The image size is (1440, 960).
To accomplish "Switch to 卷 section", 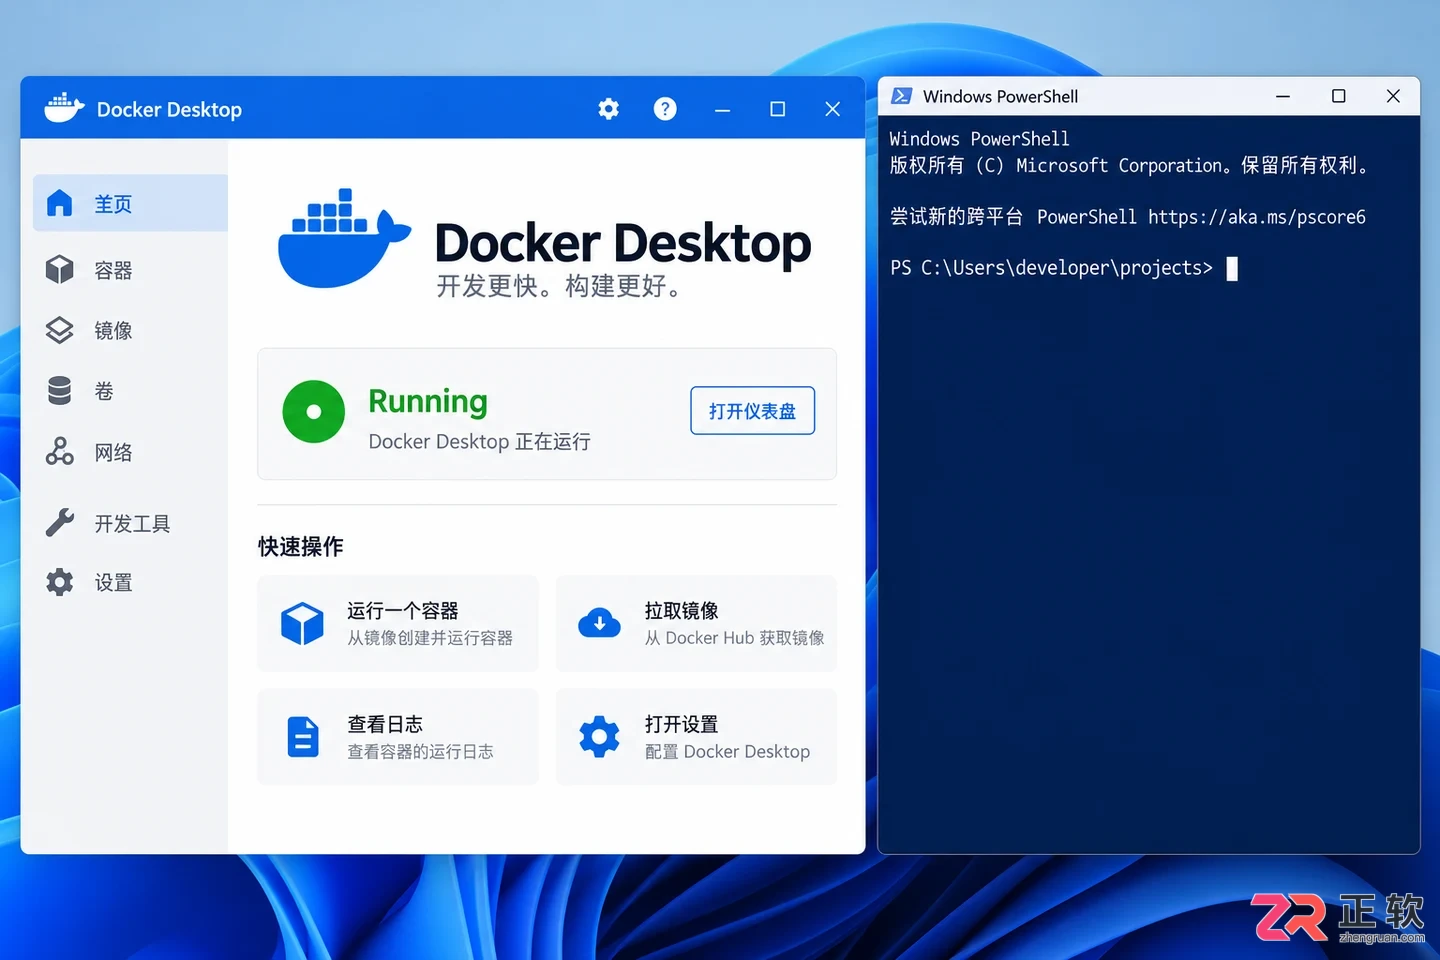I will [x=104, y=391].
